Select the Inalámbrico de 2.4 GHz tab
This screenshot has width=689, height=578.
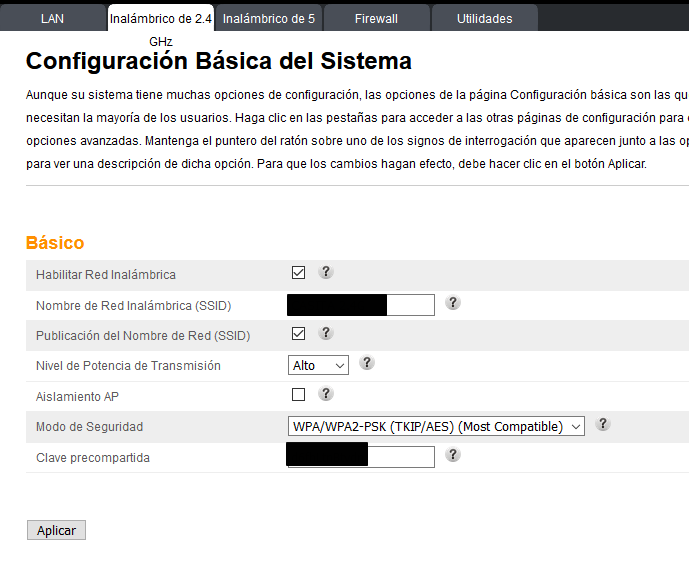coord(160,18)
